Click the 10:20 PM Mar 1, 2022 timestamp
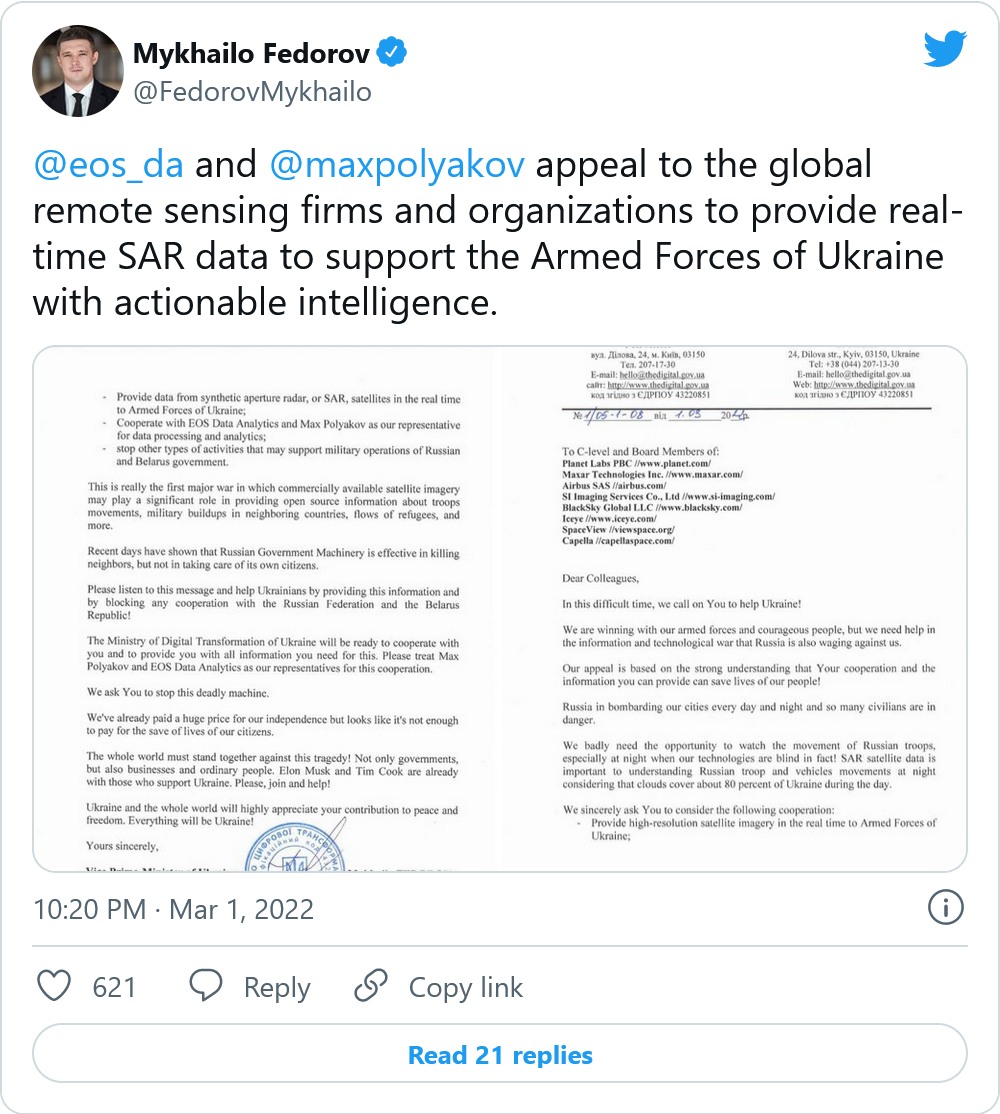The image size is (1000, 1114). pyautogui.click(x=174, y=909)
